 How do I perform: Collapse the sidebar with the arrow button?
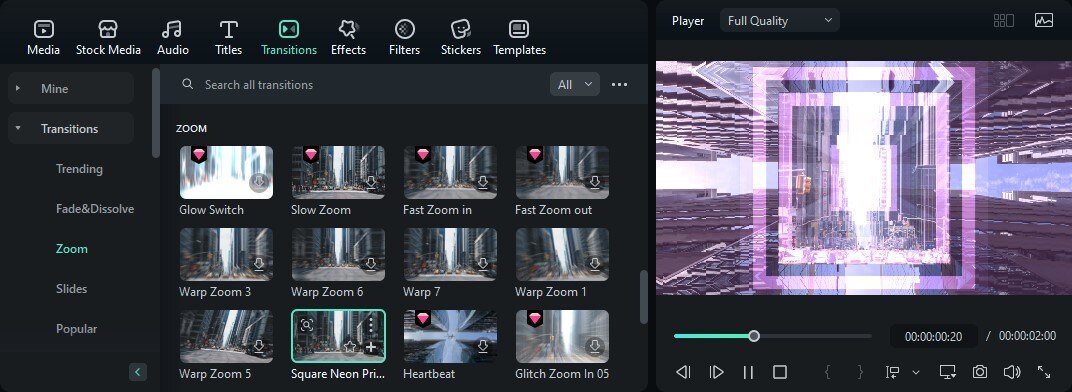pyautogui.click(x=137, y=372)
